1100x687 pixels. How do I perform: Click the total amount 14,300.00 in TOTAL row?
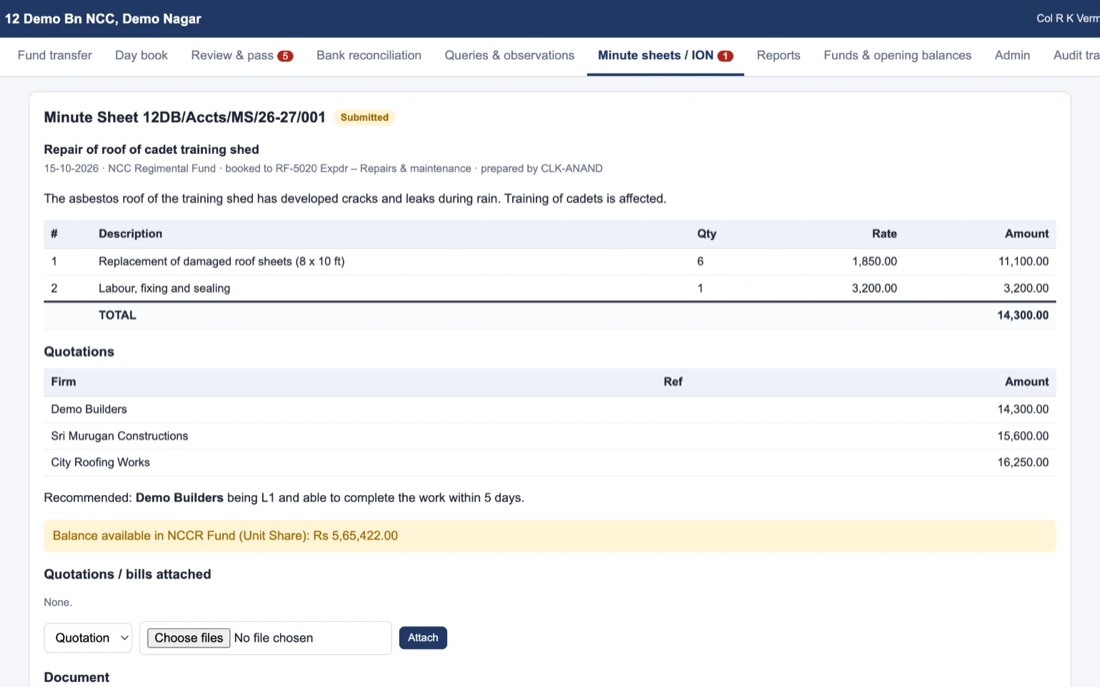tap(1023, 315)
